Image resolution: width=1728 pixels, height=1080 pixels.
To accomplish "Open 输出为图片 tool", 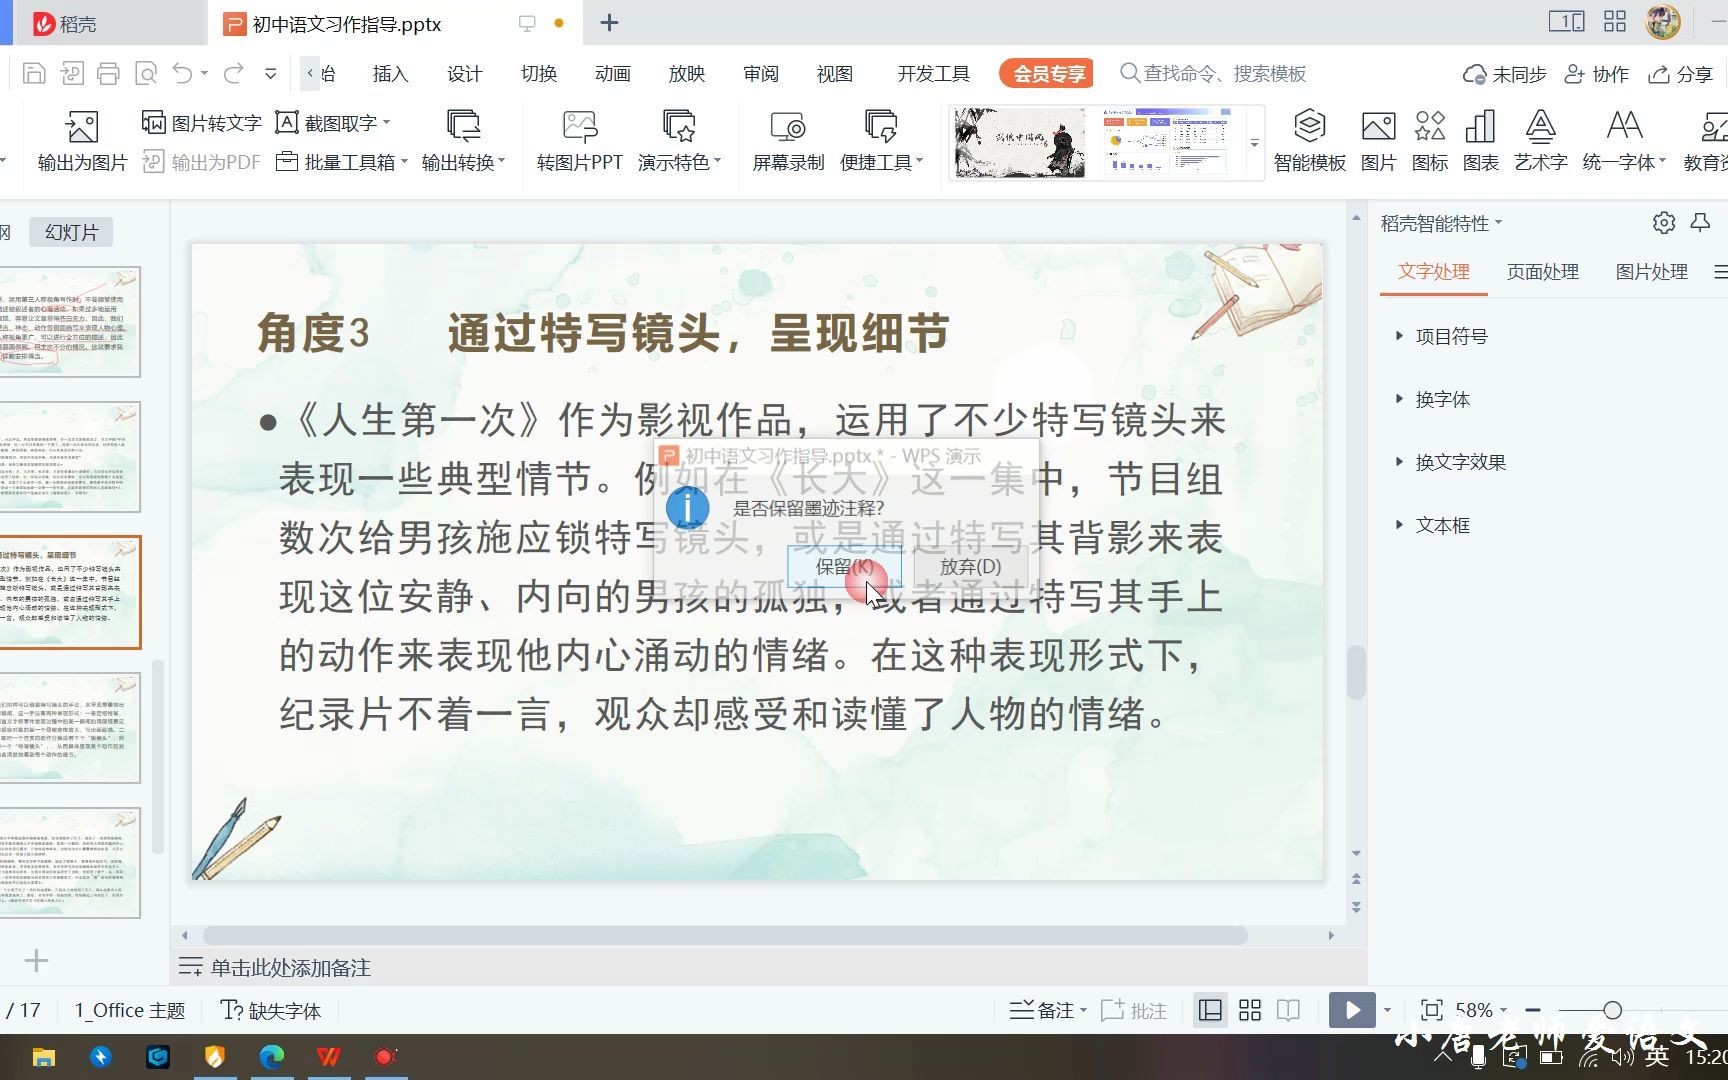I will pos(82,142).
